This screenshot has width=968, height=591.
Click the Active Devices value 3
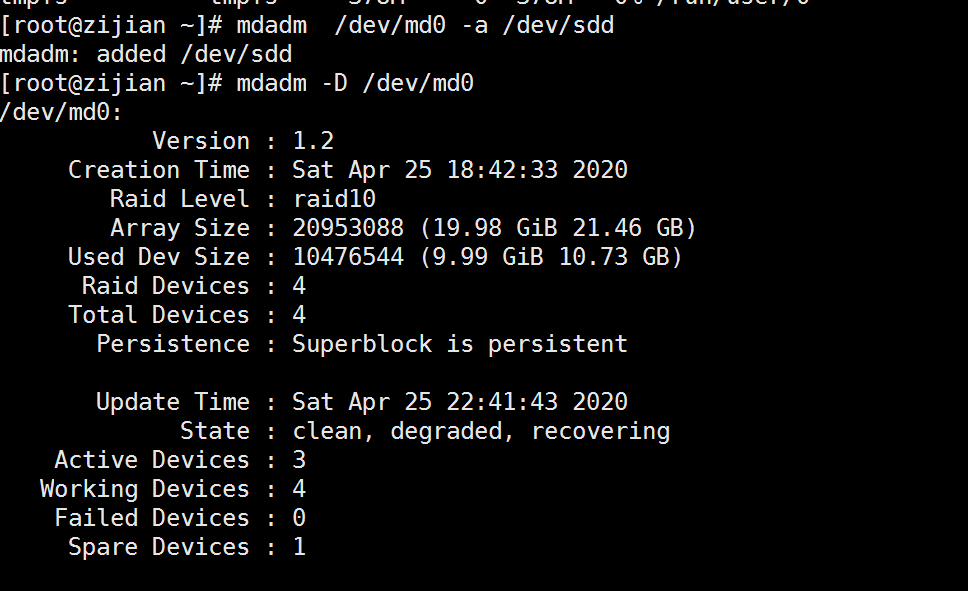tap(299, 460)
